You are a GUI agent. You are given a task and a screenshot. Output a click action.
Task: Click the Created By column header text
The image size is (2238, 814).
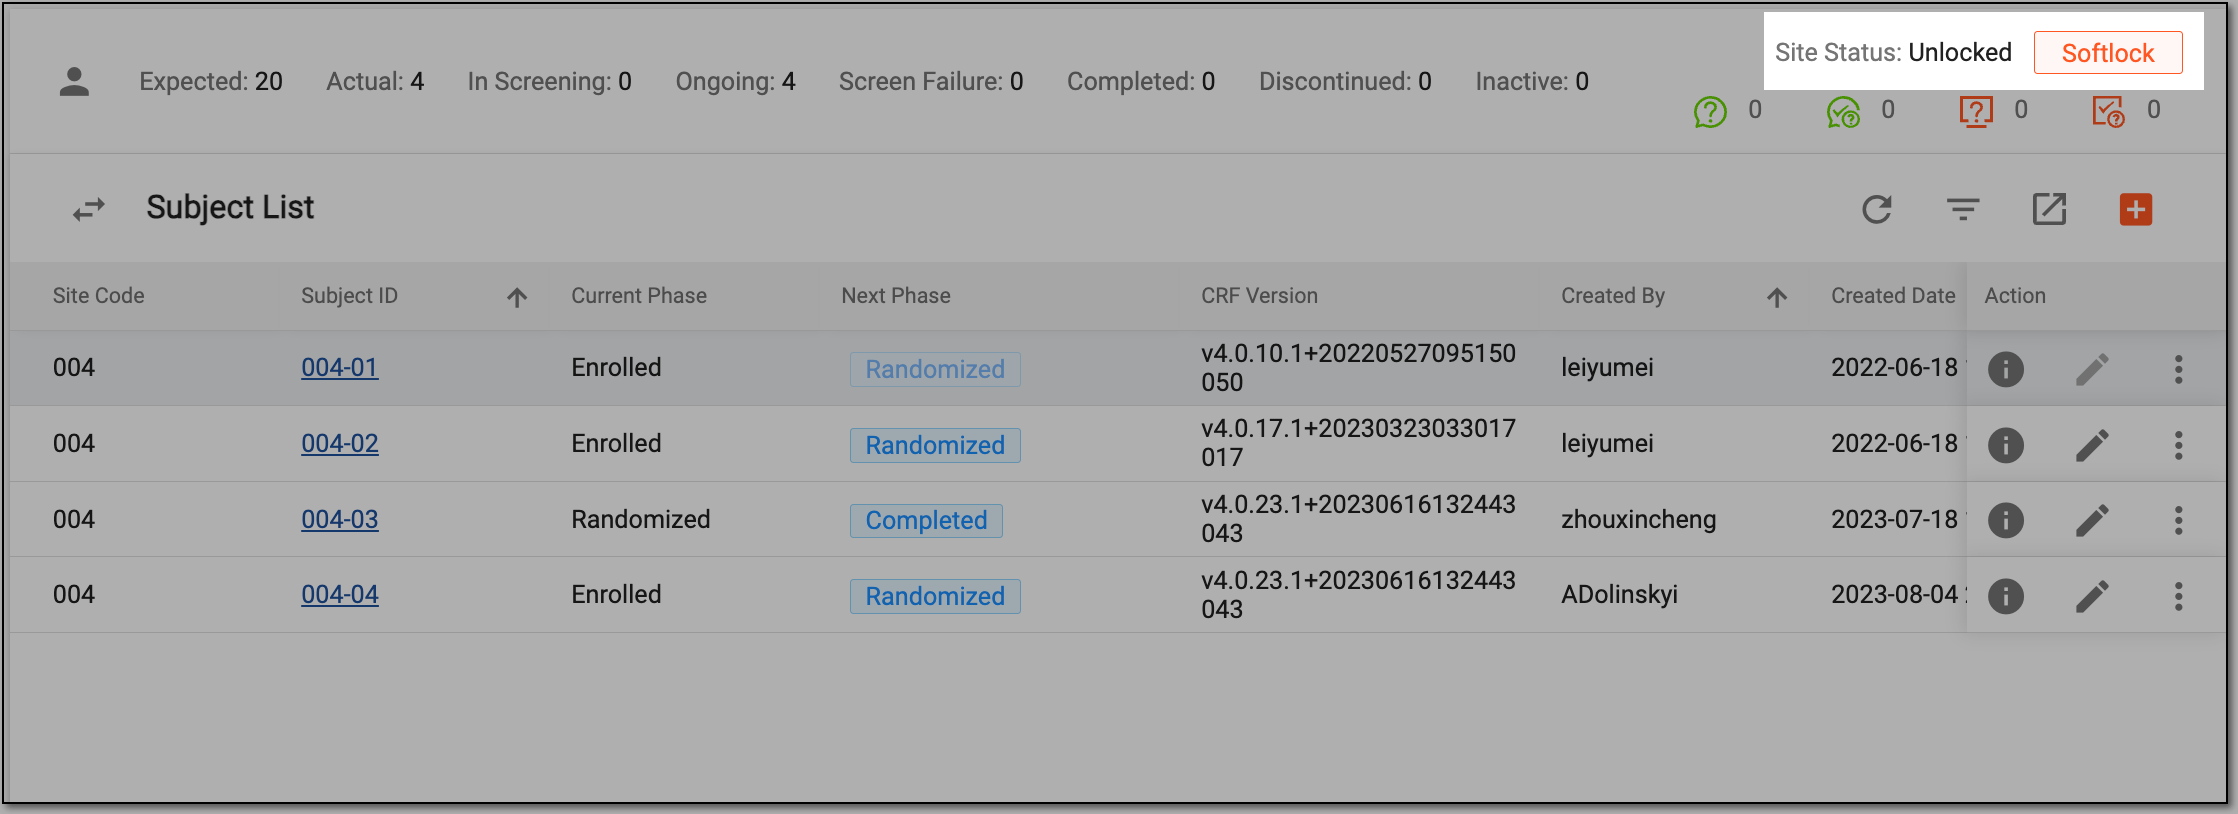[1613, 296]
